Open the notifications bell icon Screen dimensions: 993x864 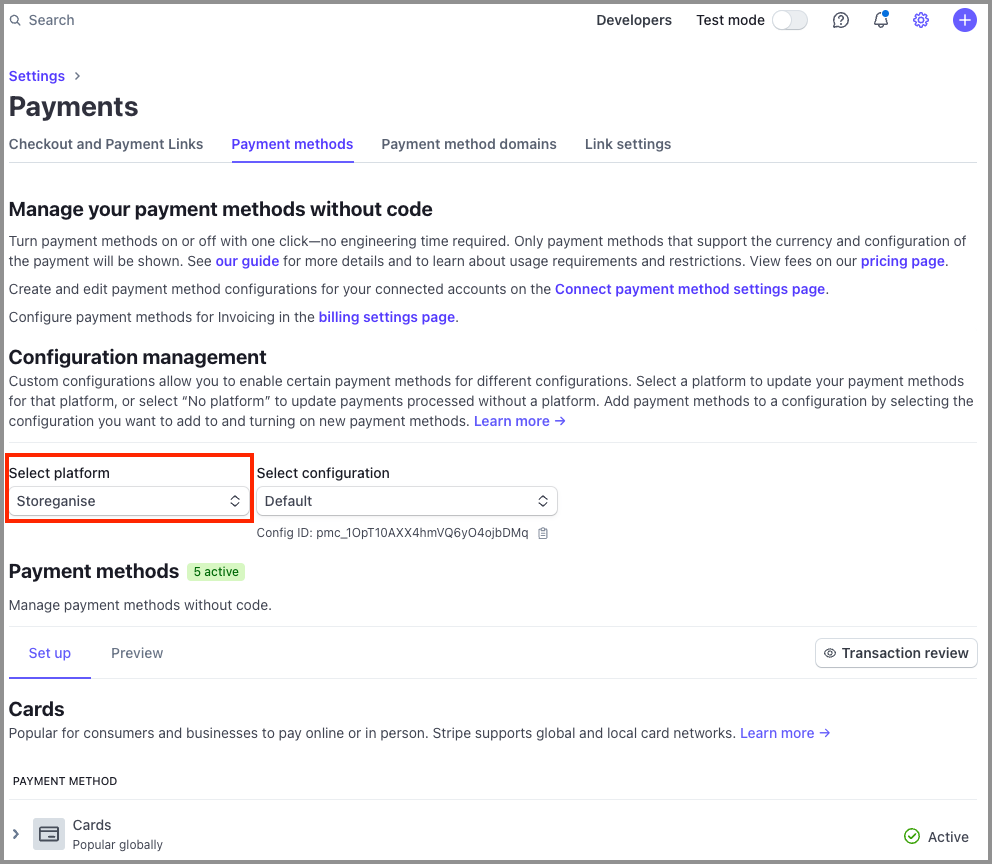880,20
